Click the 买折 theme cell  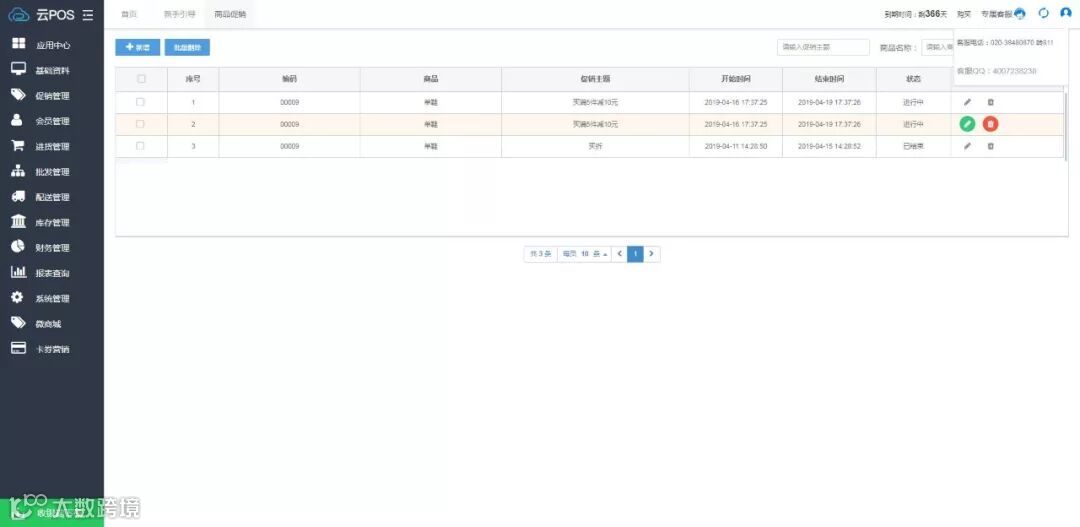coord(595,146)
